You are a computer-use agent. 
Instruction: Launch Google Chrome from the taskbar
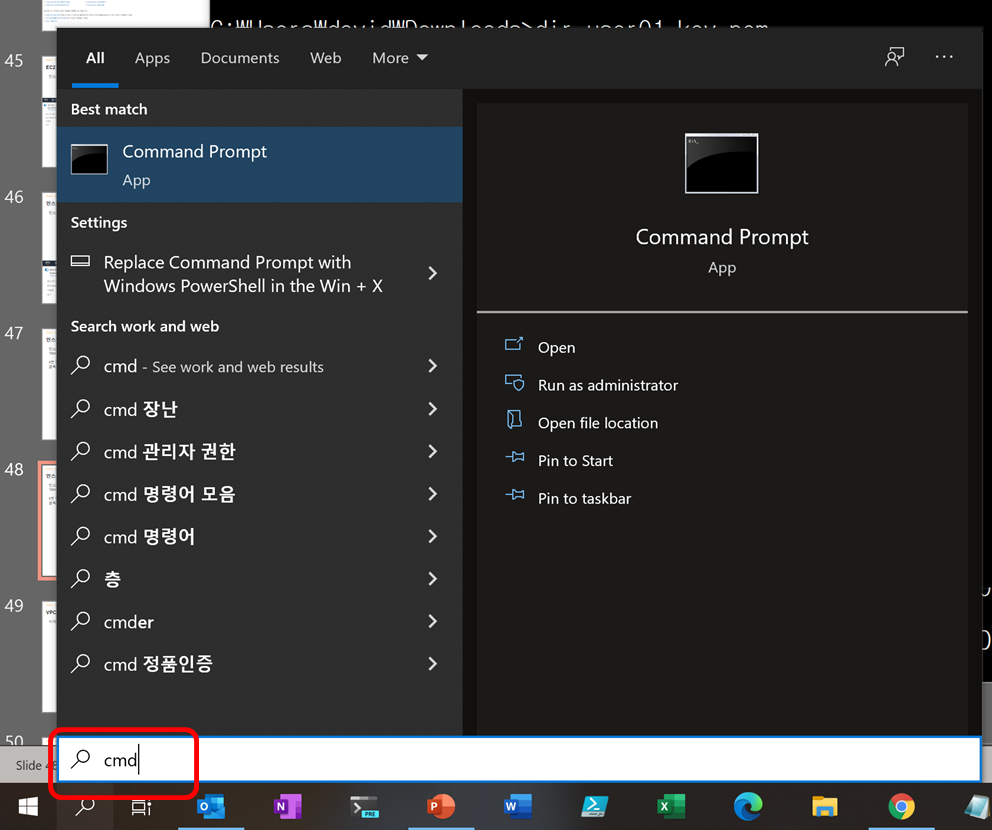pyautogui.click(x=901, y=806)
